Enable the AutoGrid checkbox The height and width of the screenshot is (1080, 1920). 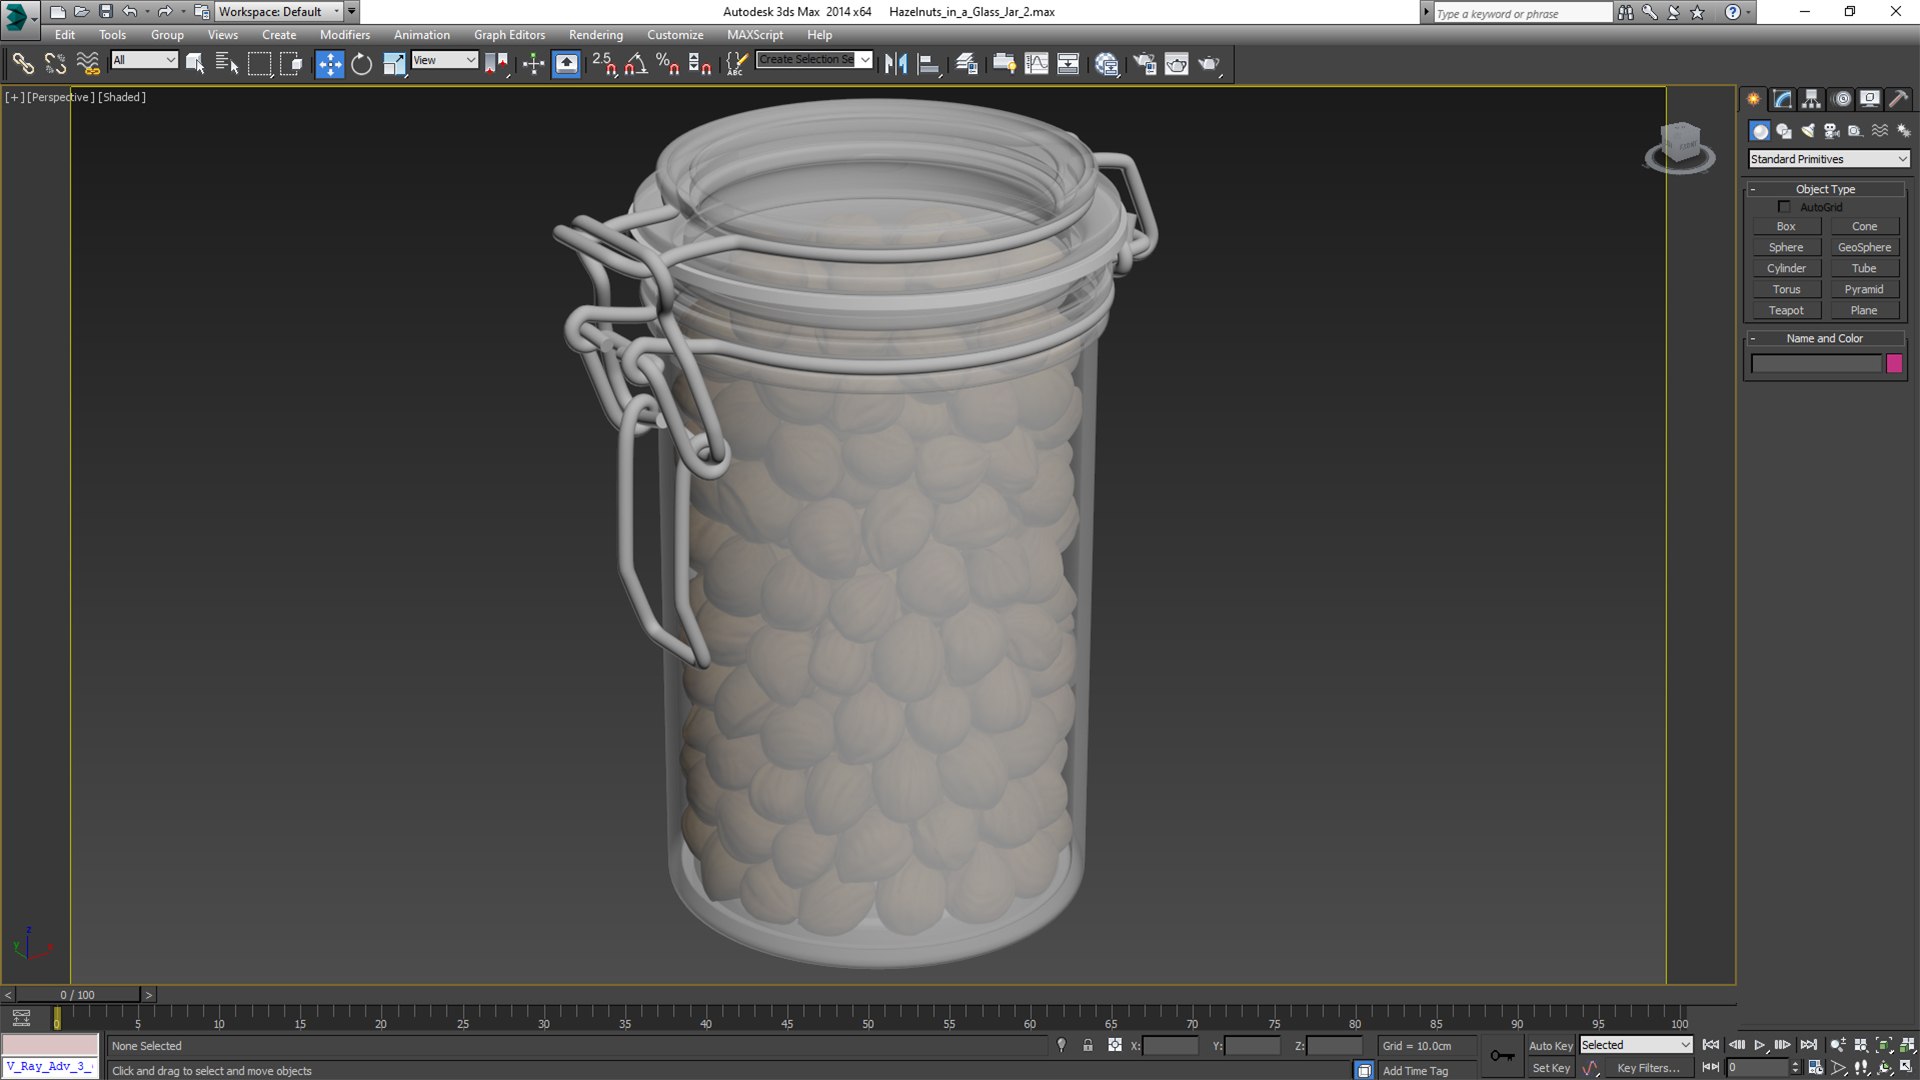point(1784,207)
